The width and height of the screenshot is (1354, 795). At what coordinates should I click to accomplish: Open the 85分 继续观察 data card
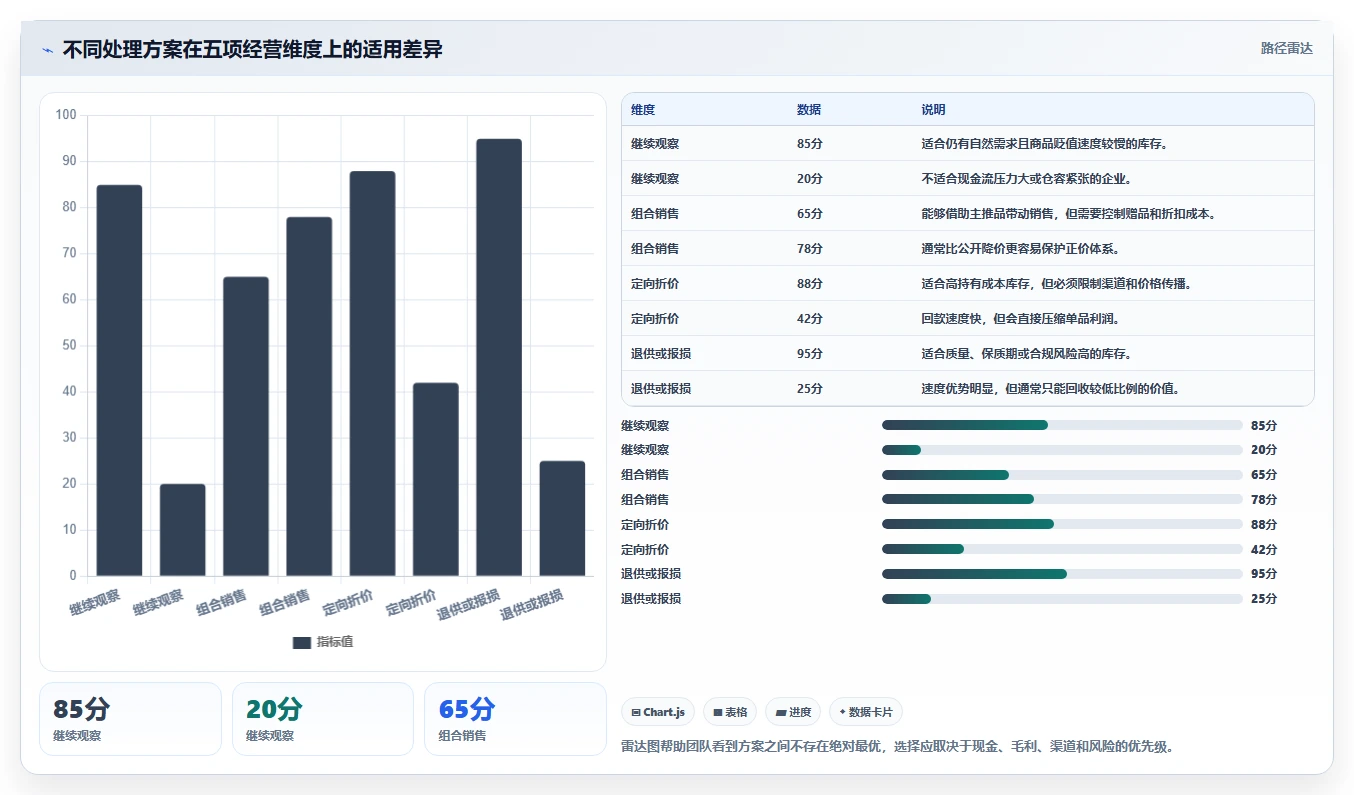[x=130, y=719]
